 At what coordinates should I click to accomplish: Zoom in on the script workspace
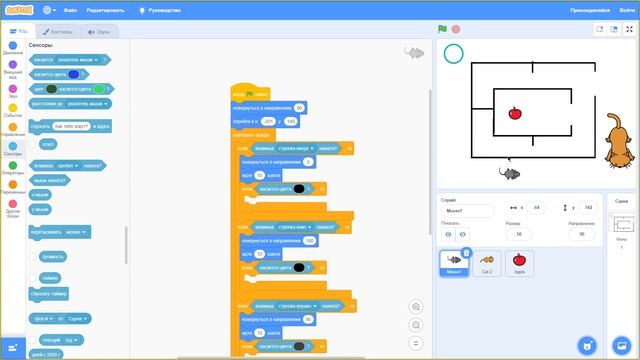click(x=416, y=307)
